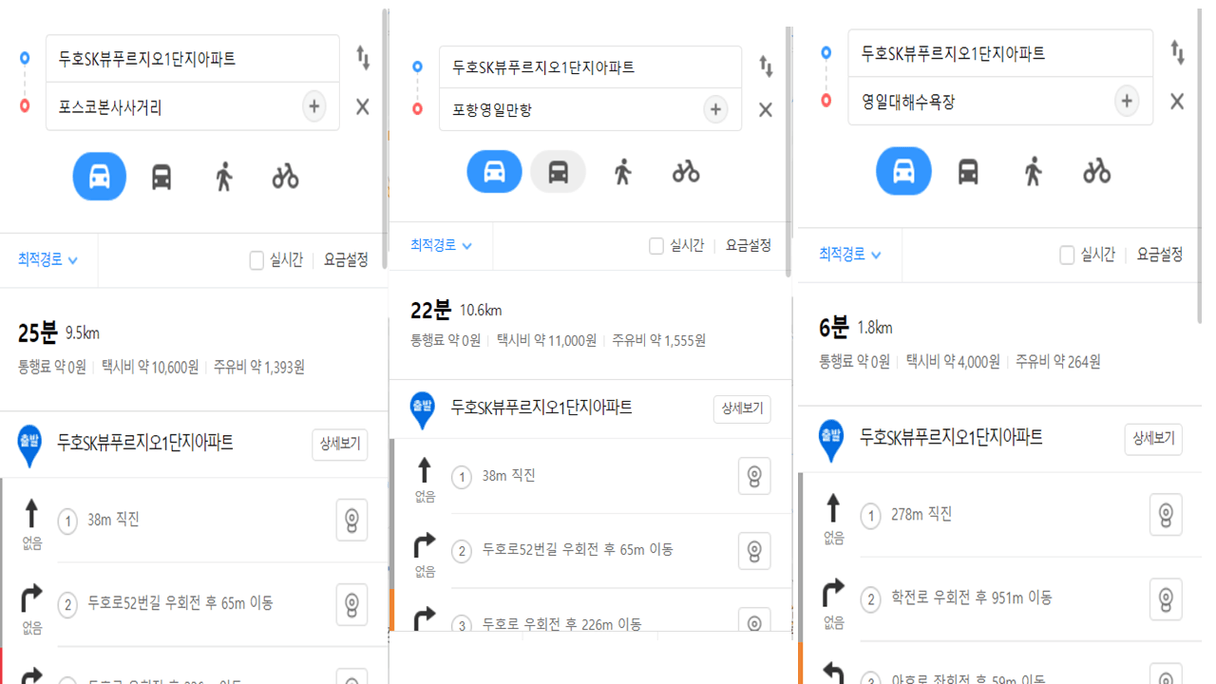Image resolution: width=1216 pixels, height=684 pixels.
Task: Open 최적경로 dropdown in 6분 route panel
Action: [x=850, y=254]
